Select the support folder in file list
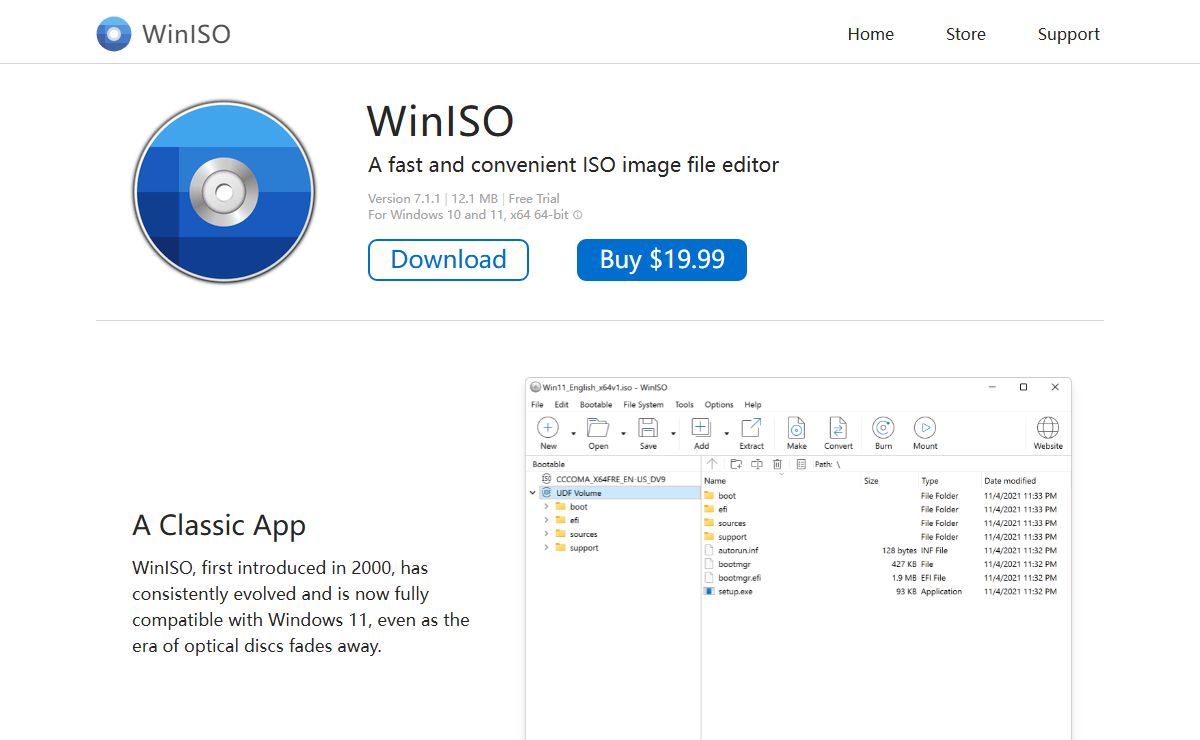The image size is (1200, 740). (x=732, y=537)
